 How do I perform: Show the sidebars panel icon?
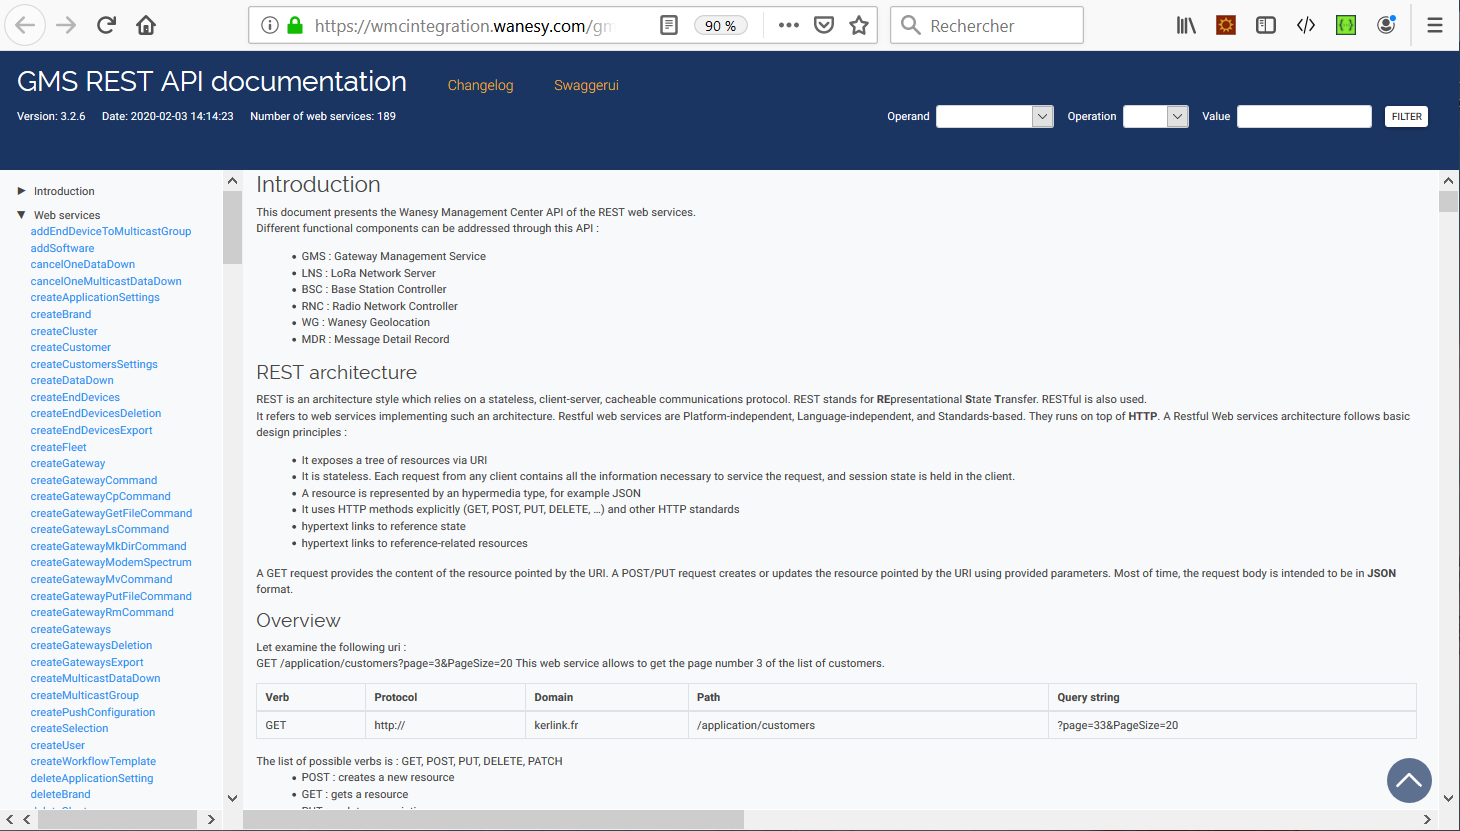(1266, 25)
